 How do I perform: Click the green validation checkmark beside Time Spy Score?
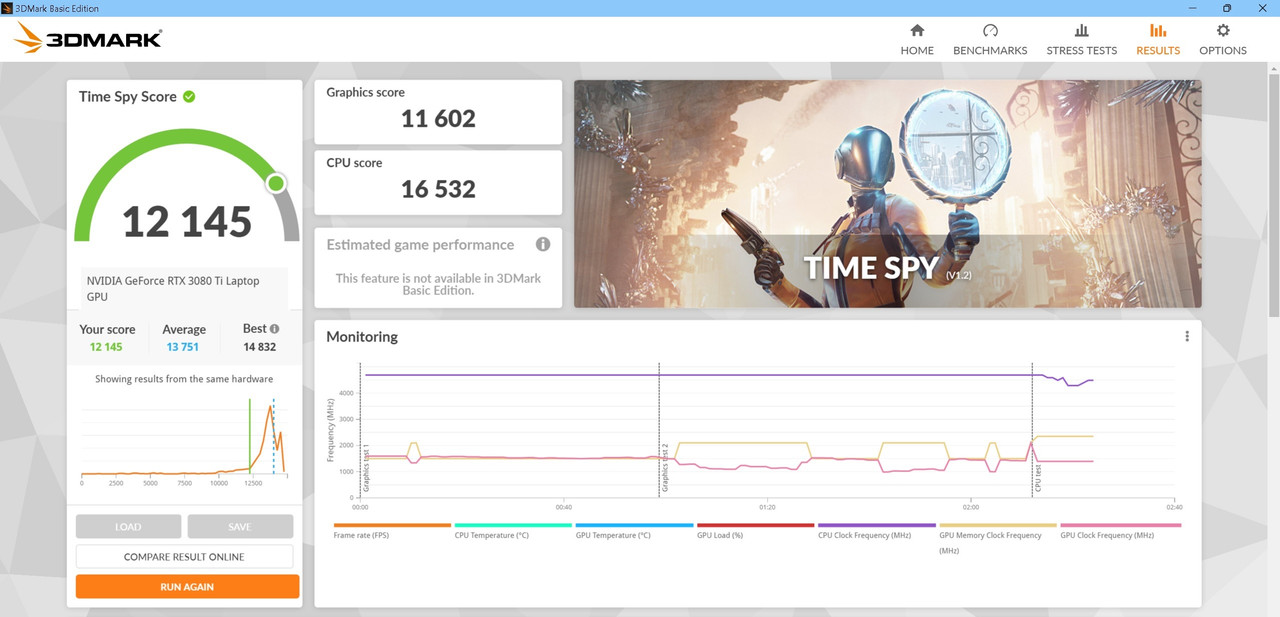189,97
